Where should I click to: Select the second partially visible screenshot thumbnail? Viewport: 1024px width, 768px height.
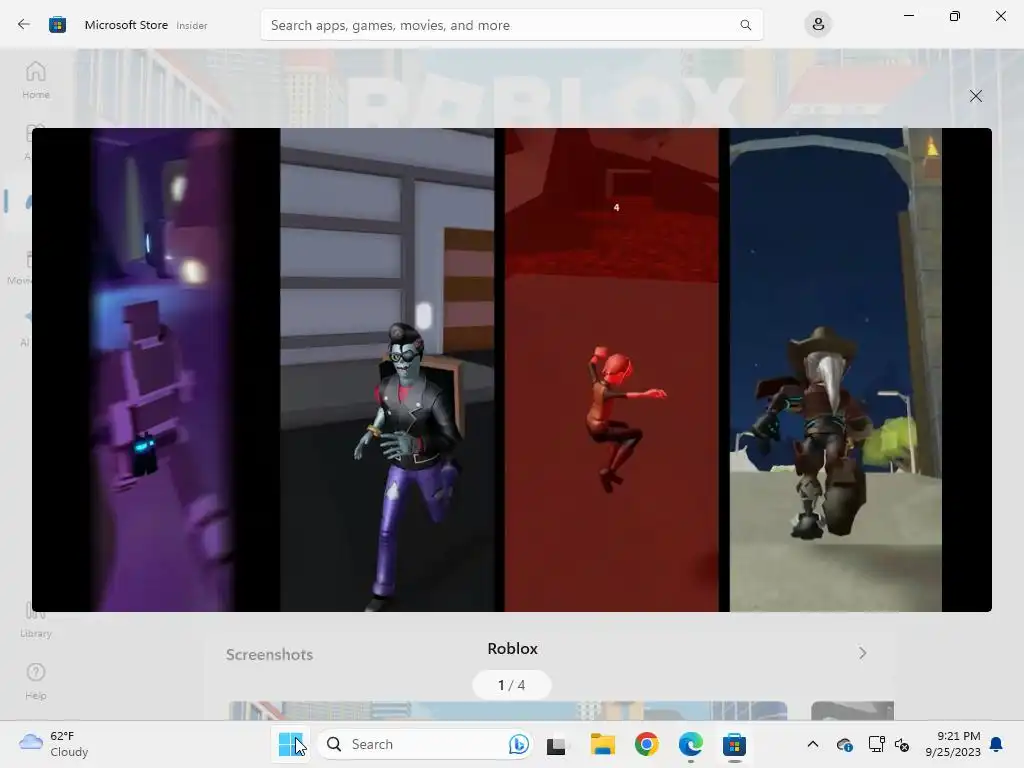click(x=852, y=711)
